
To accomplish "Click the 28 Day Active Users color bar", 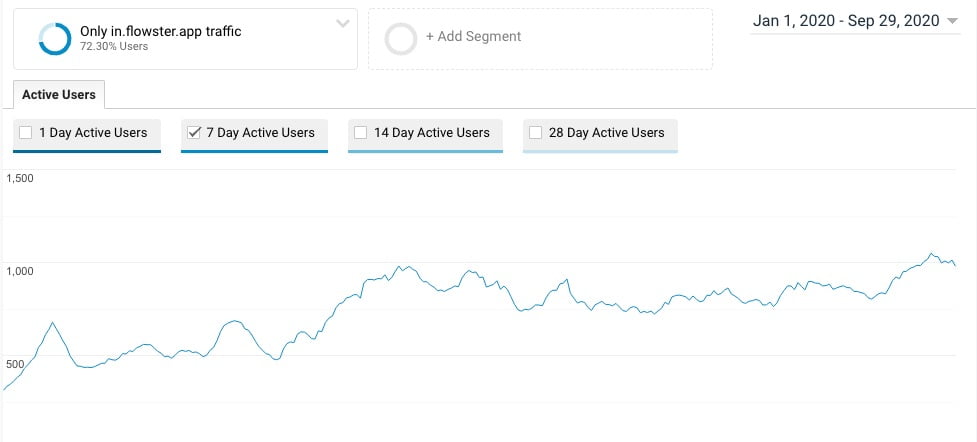I will click(x=600, y=151).
